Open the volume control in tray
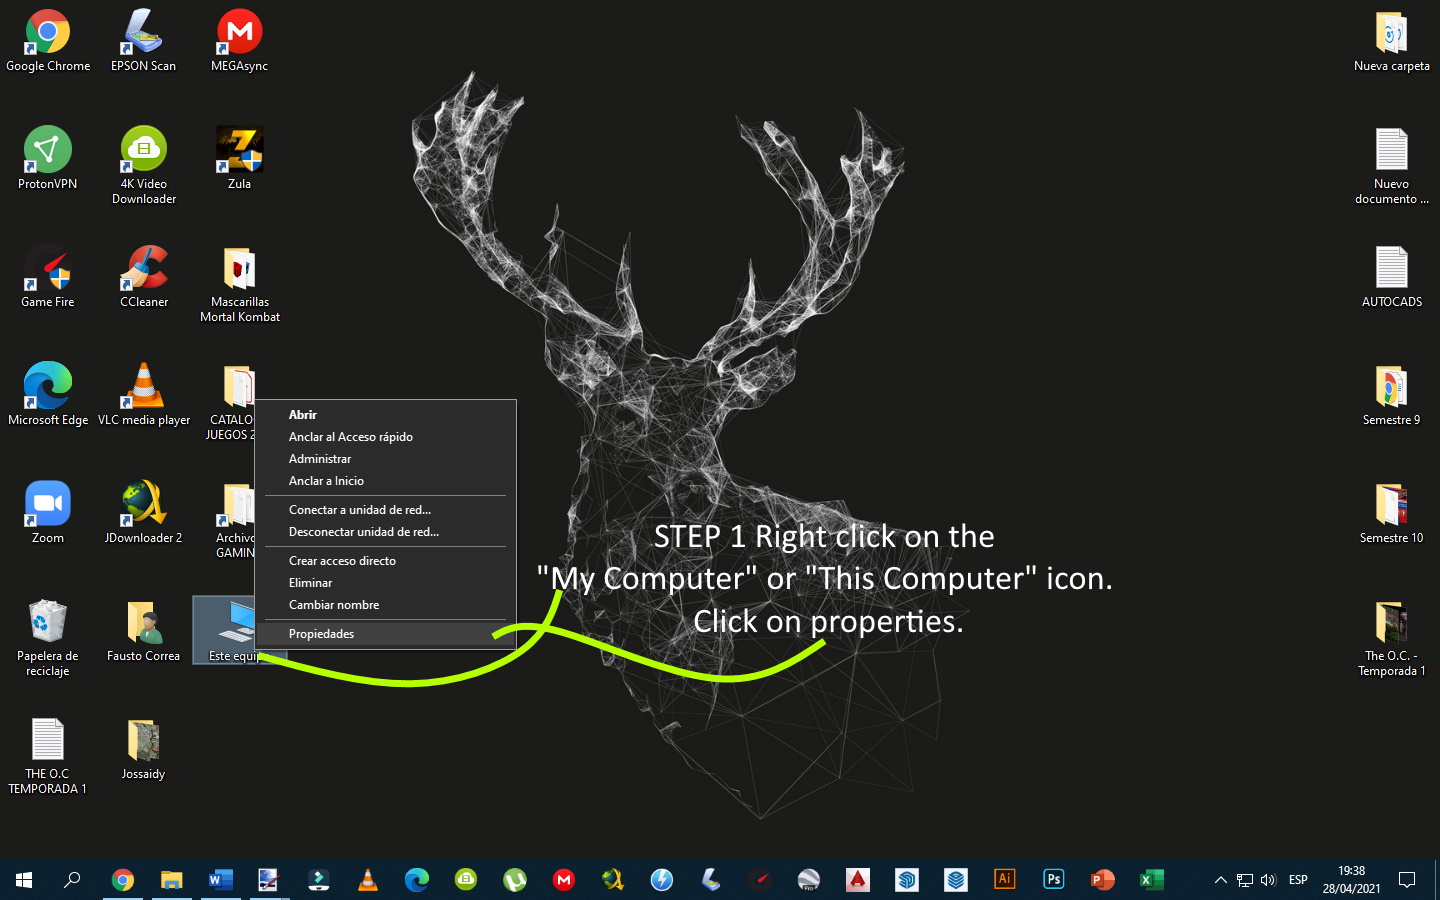This screenshot has height=900, width=1440. (1268, 880)
